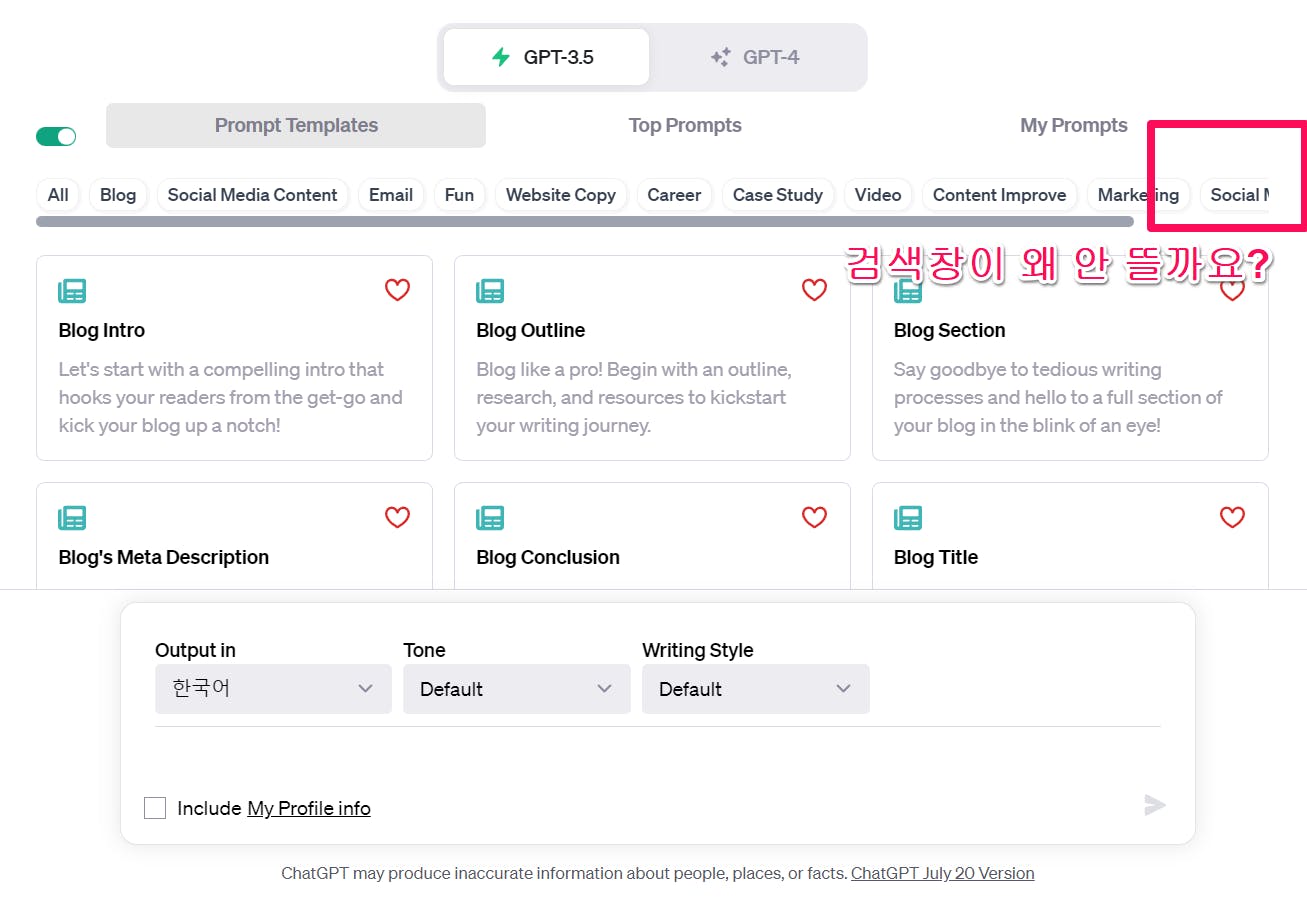Favorite the Blog's Meta Description heart
Screen dimensions: 1307x901
[x=398, y=517]
